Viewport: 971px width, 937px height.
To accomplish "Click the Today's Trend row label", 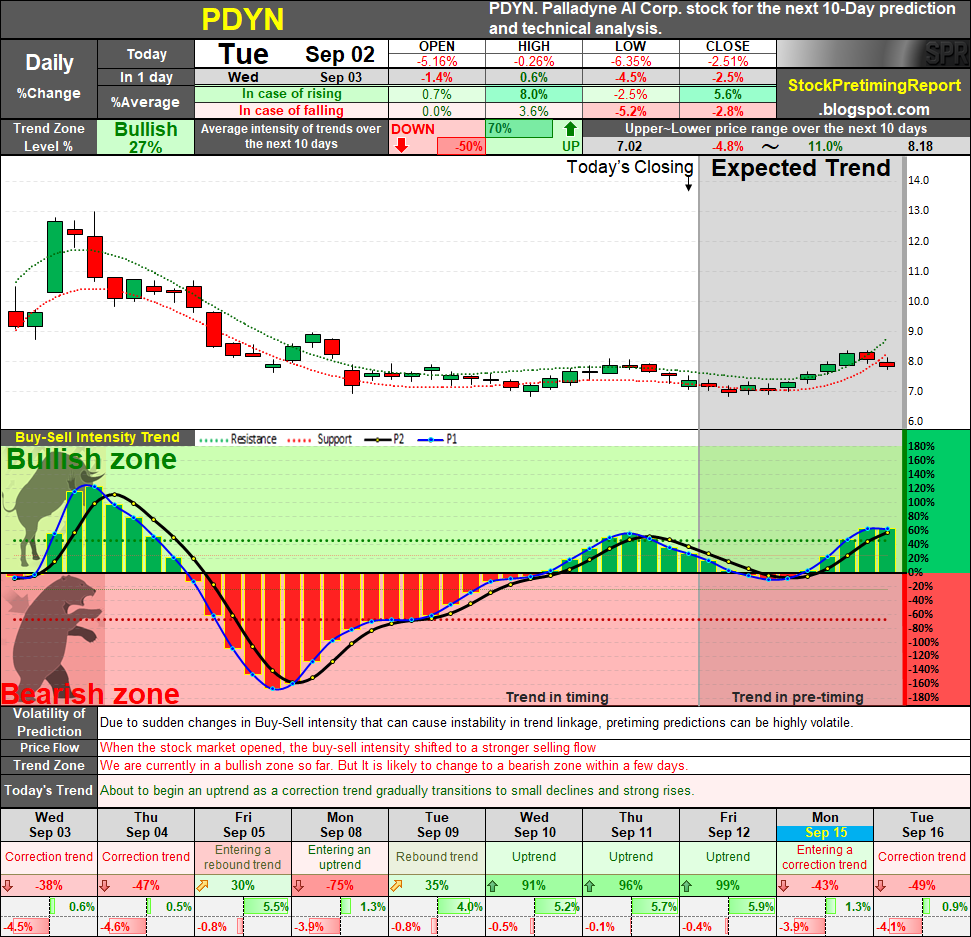I will pyautogui.click(x=49, y=790).
